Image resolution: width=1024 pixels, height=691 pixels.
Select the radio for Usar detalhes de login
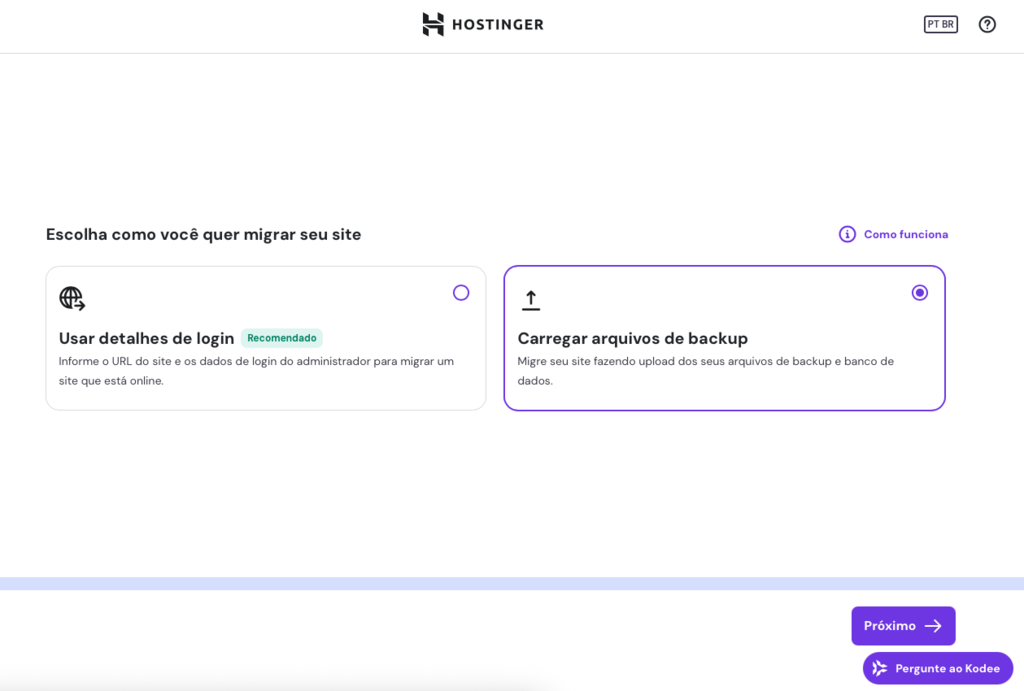point(461,292)
